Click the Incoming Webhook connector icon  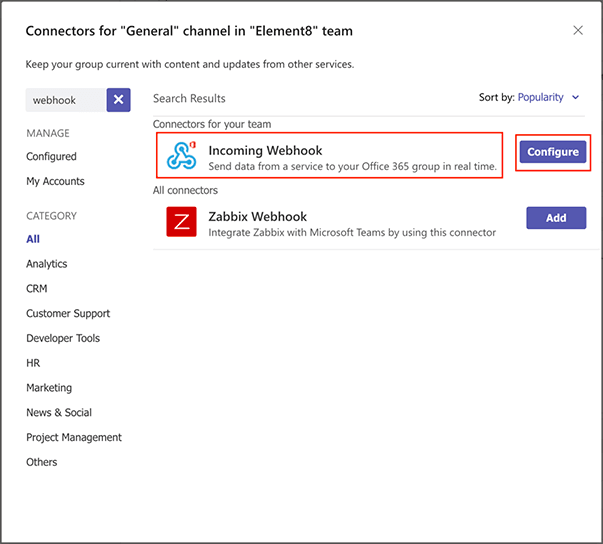(182, 155)
